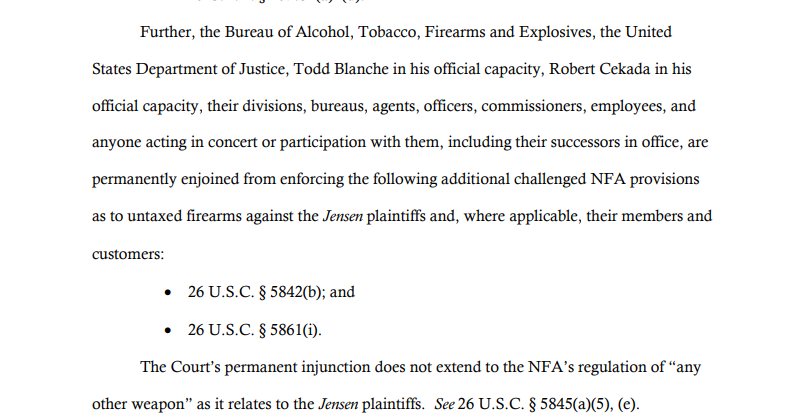This screenshot has width=811, height=417.
Task: Click the words "States Department of Justice"
Action: click(x=190, y=69)
